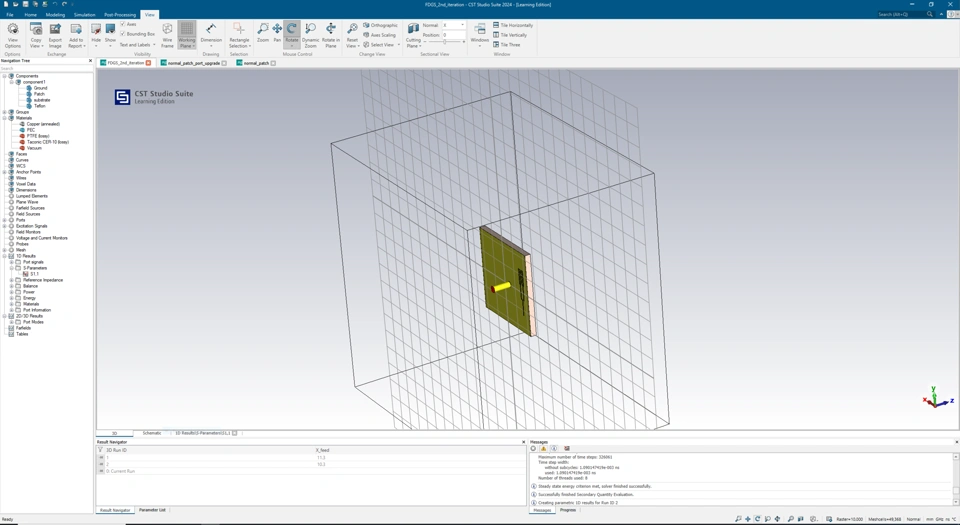This screenshot has width=960, height=525.
Task: Collapse the Materials tree node
Action: tap(4, 118)
